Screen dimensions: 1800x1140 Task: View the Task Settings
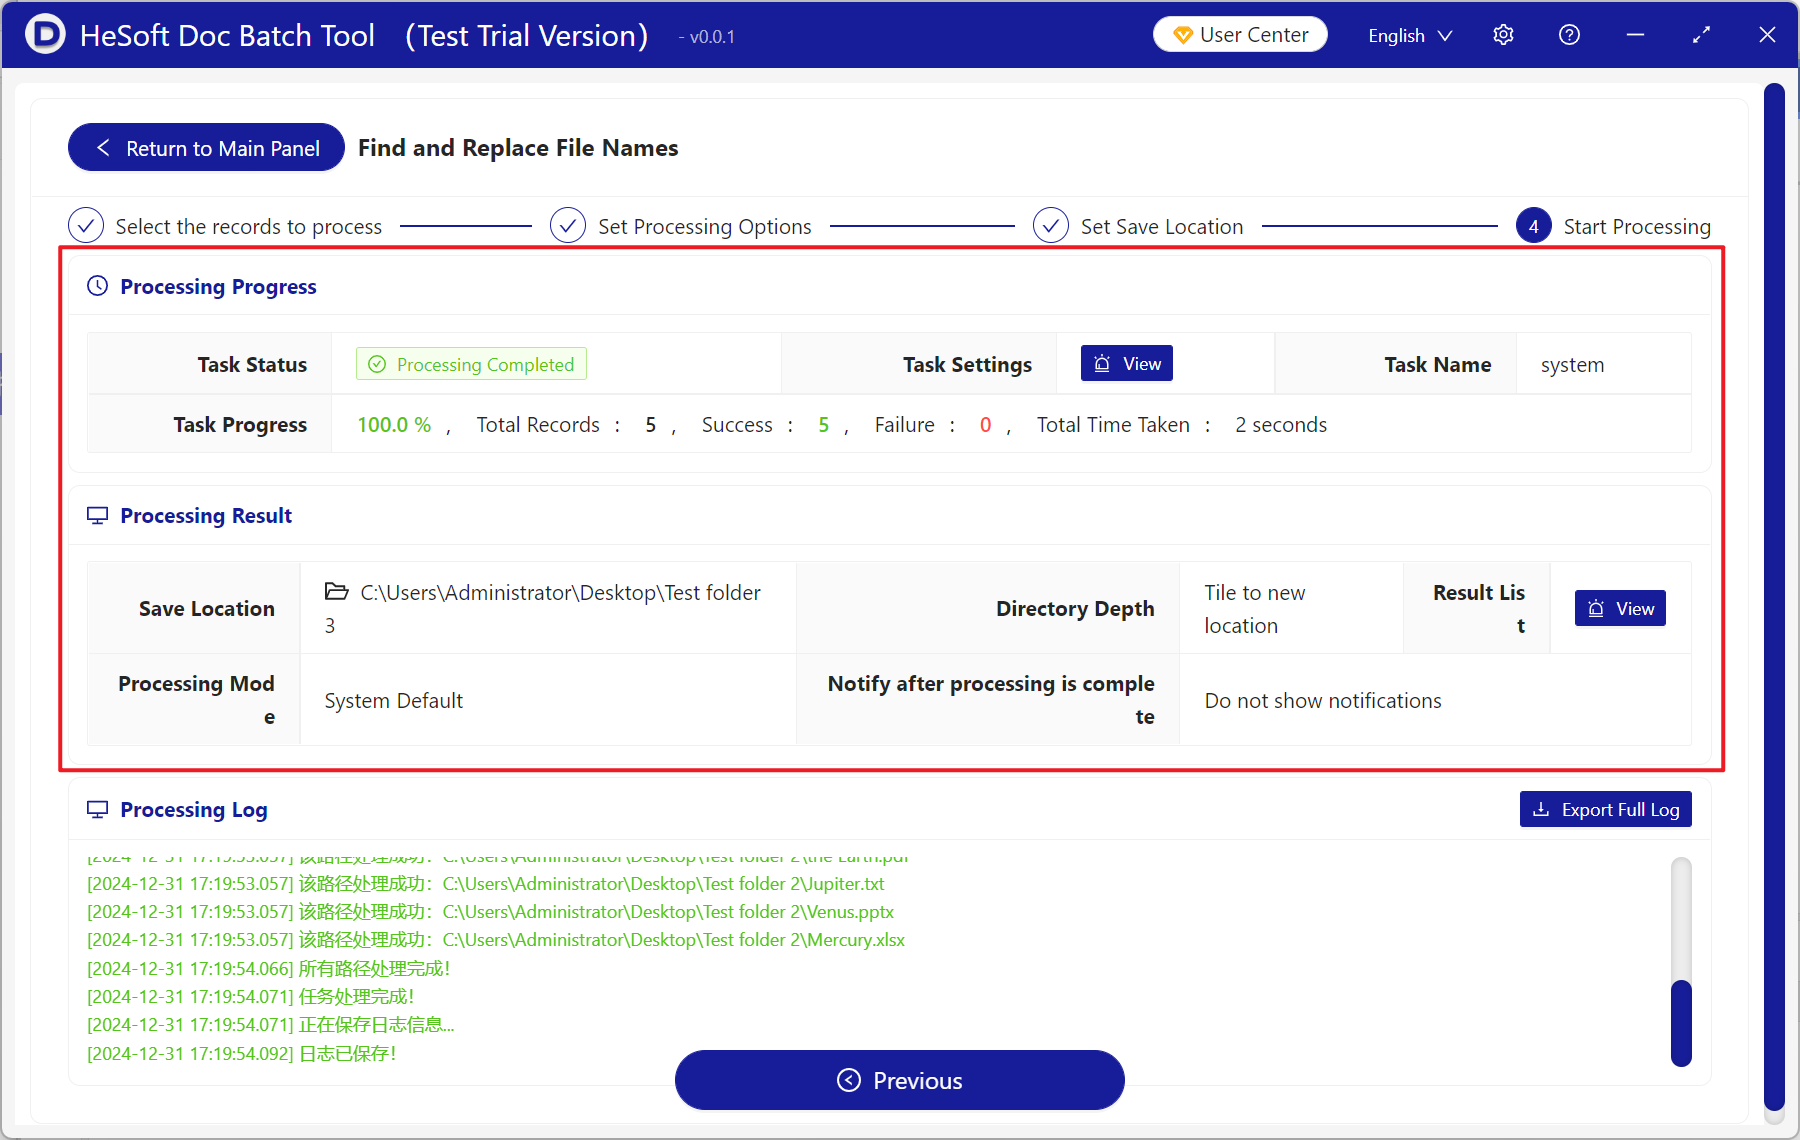coord(1126,364)
